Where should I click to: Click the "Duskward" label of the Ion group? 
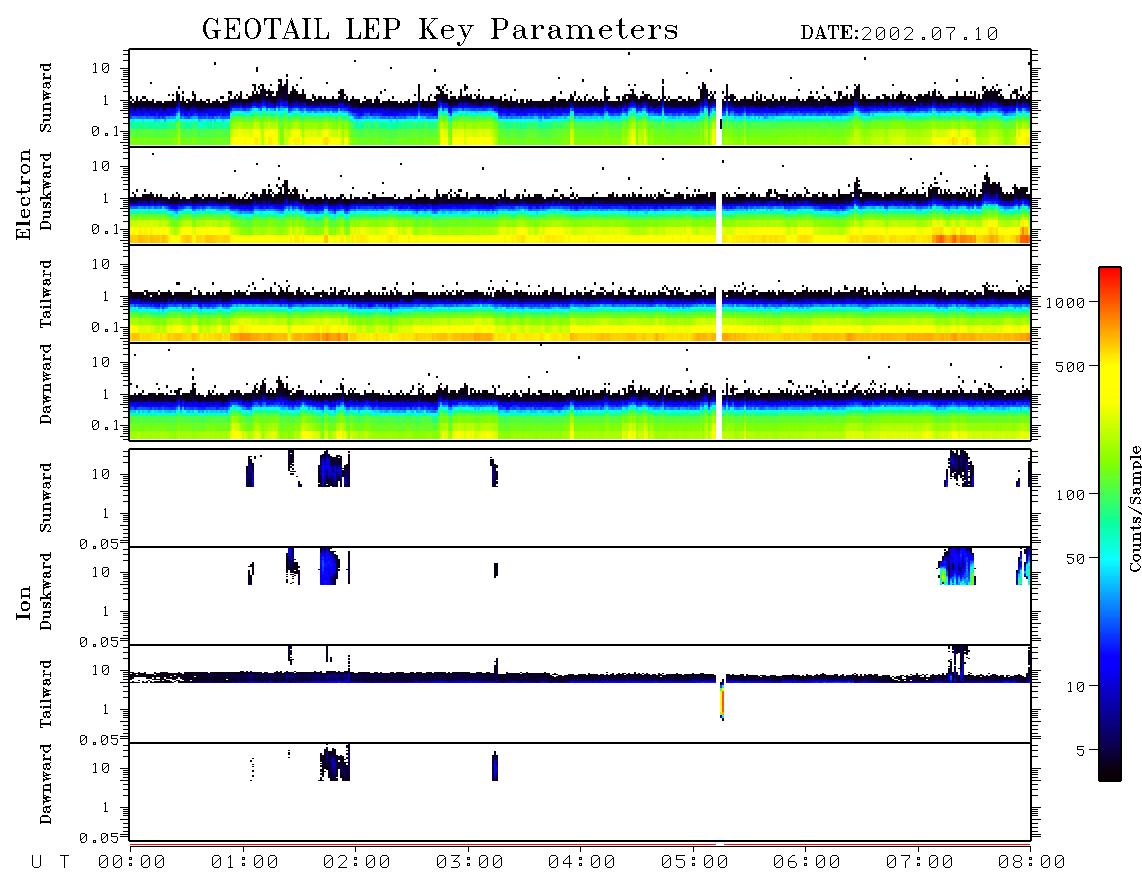point(46,591)
